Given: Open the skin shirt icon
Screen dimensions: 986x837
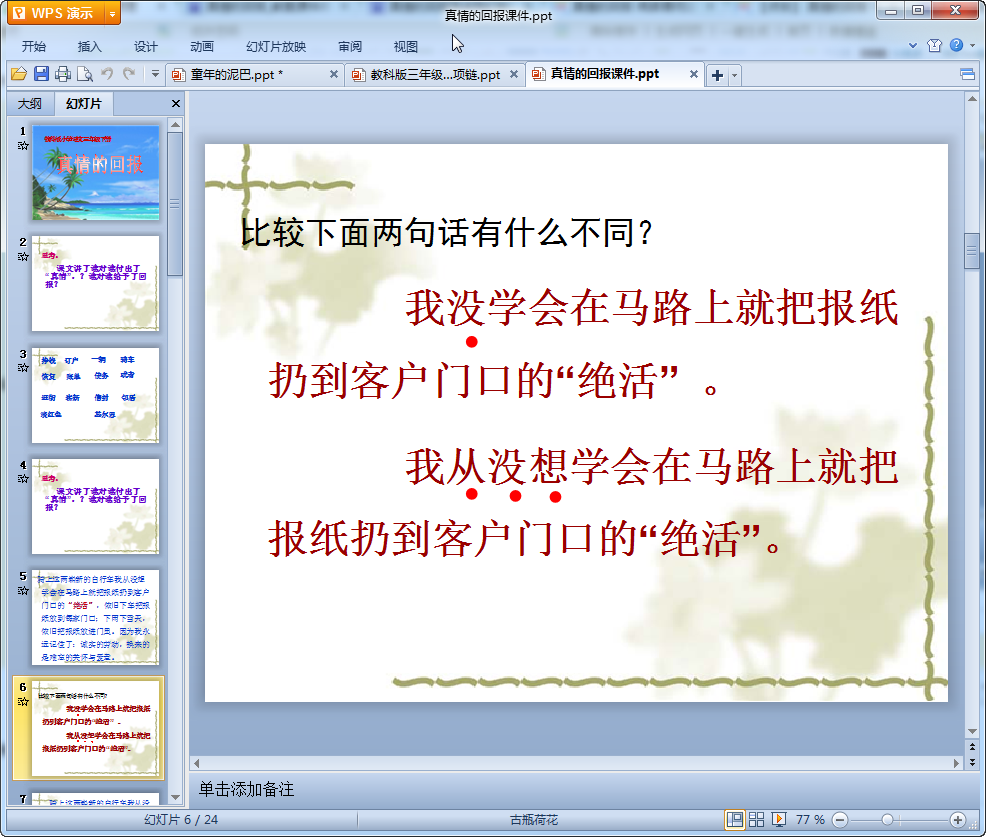Looking at the screenshot, I should coord(934,45).
